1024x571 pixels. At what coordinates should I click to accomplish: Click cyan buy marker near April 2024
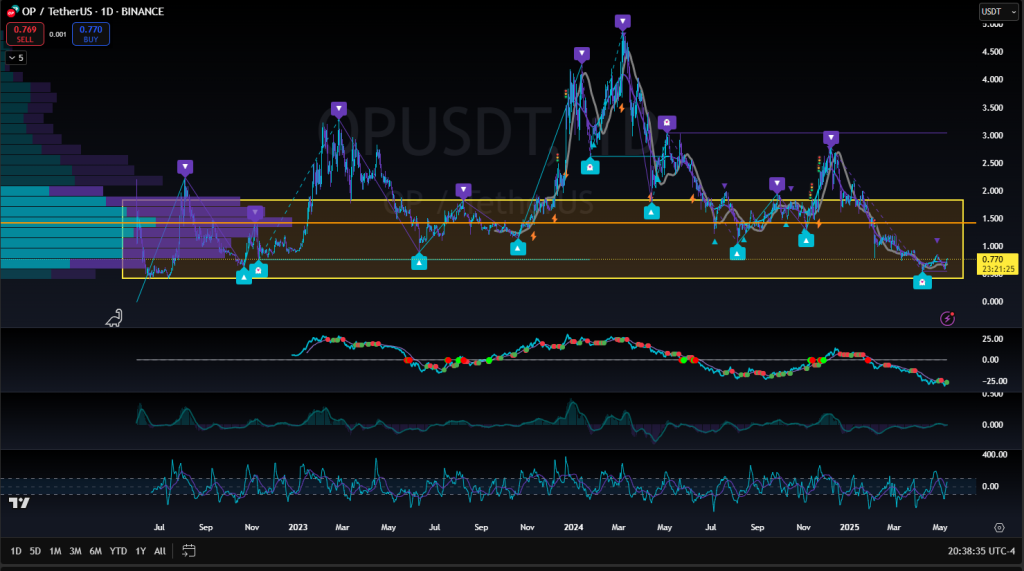(651, 212)
